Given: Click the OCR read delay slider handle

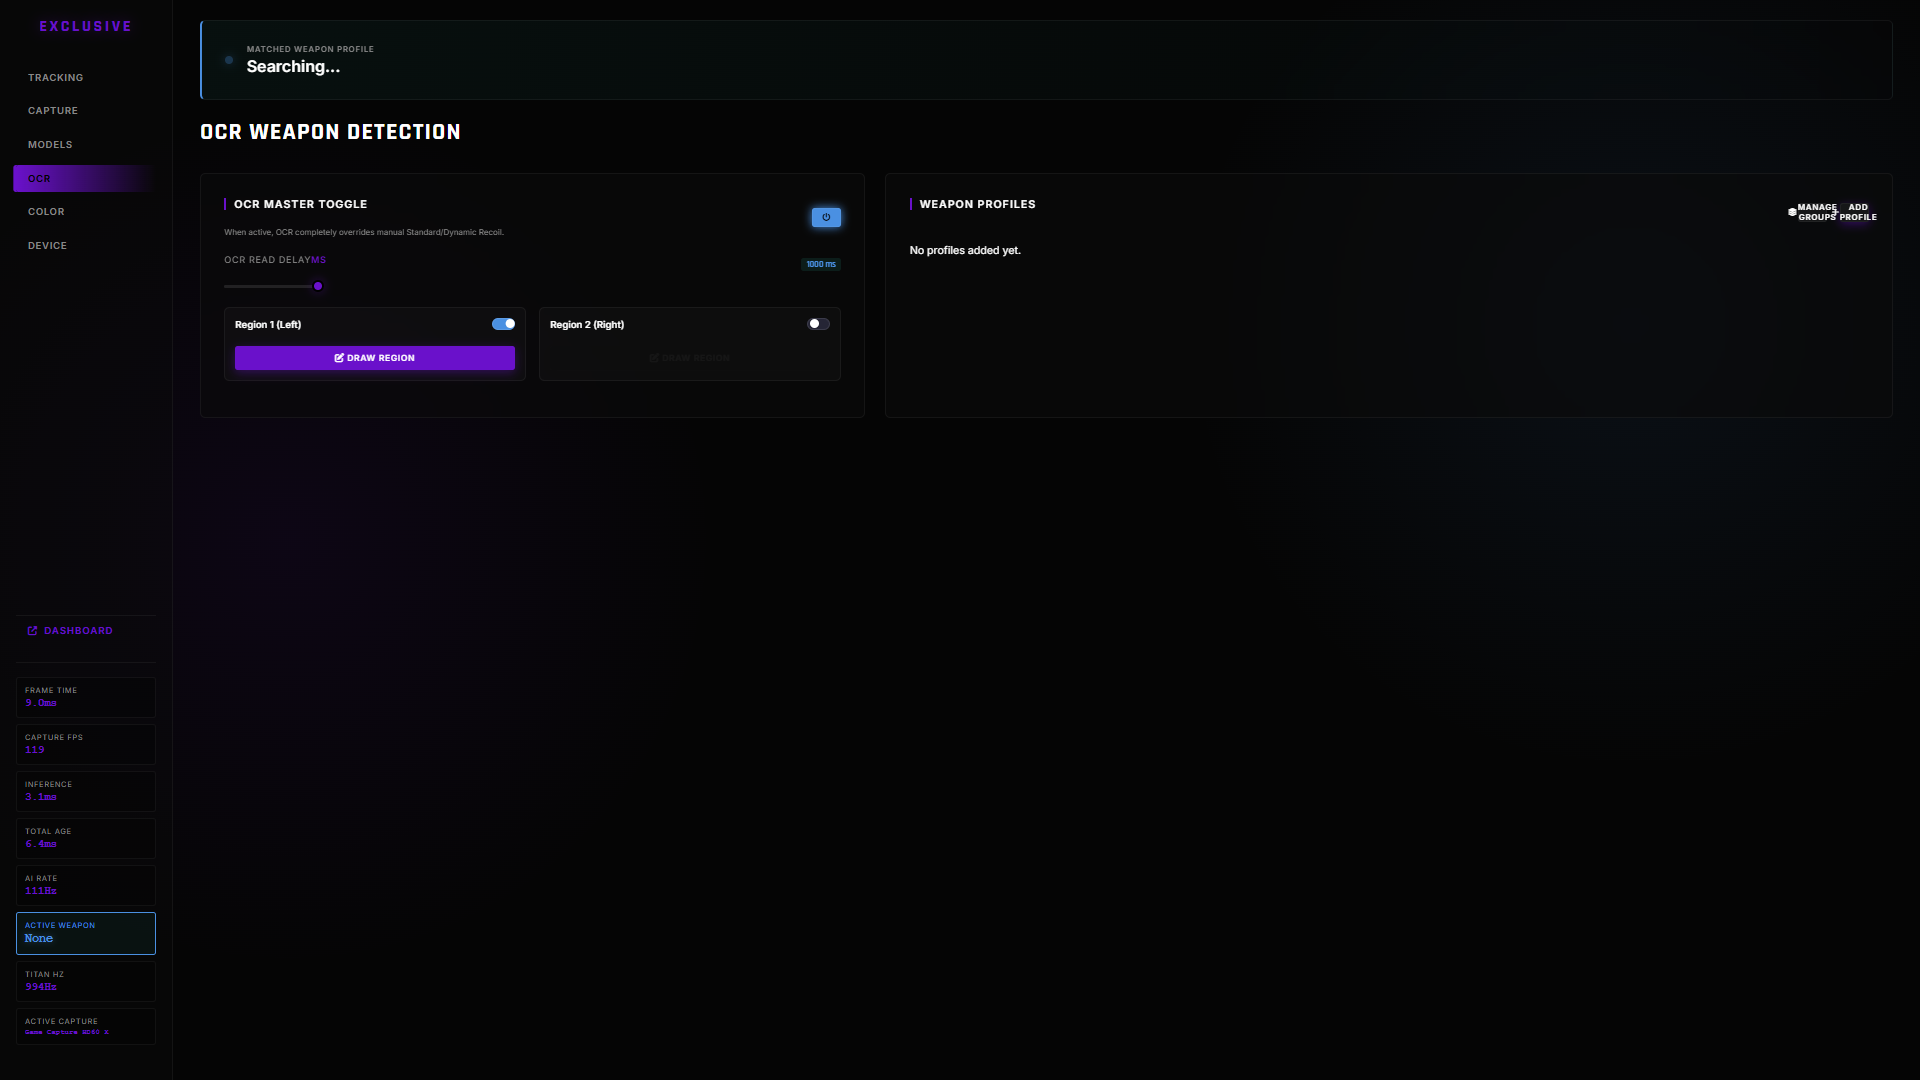Looking at the screenshot, I should coord(318,286).
